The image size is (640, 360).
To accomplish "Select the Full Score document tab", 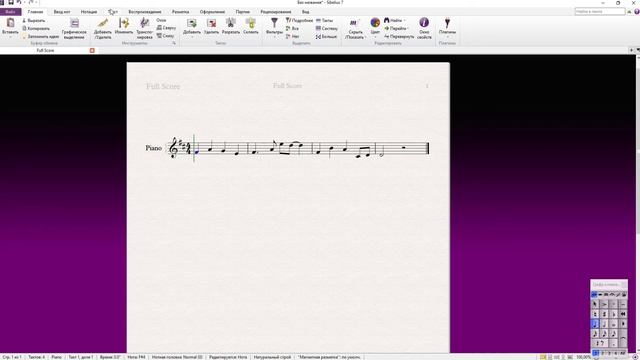I will (45, 50).
